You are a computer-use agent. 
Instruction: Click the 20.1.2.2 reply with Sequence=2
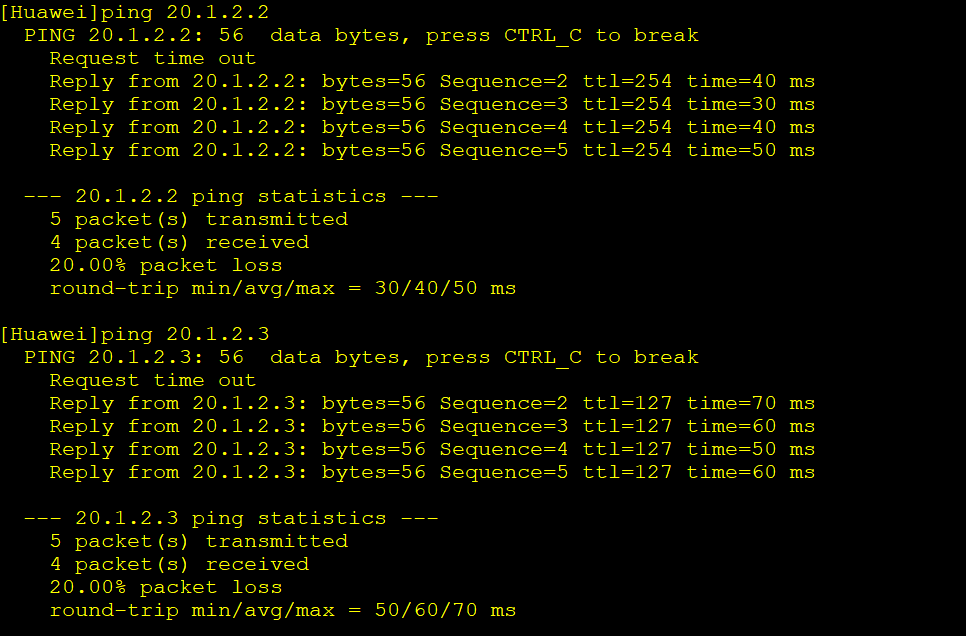pos(432,81)
